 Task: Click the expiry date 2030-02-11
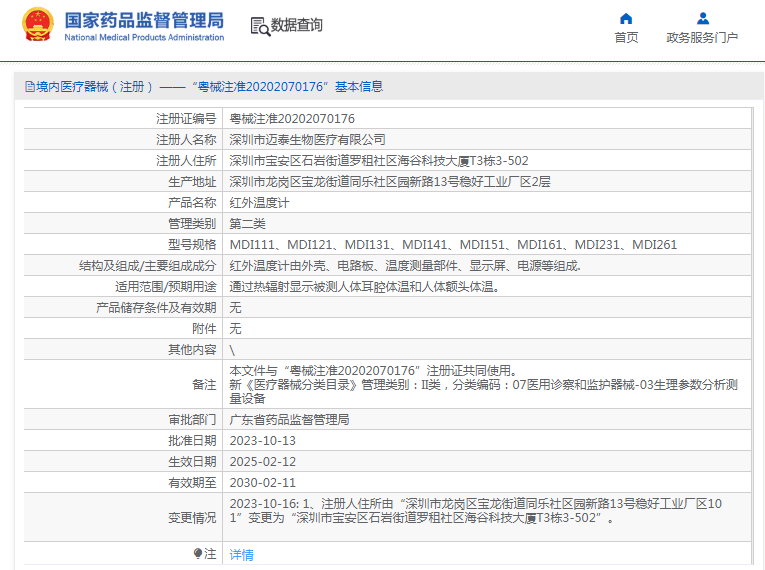[263, 482]
